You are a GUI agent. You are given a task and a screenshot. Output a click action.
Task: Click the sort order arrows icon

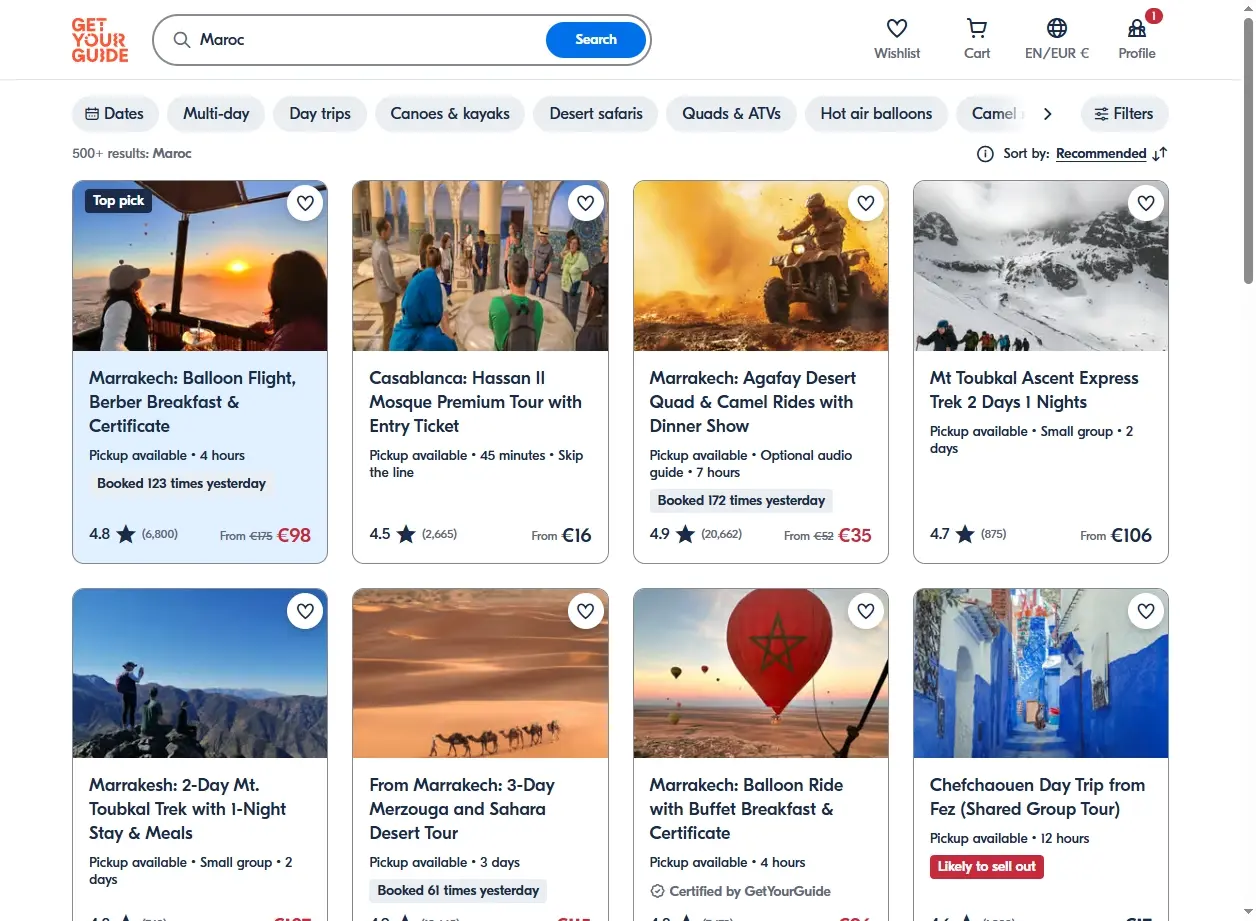[1159, 154]
